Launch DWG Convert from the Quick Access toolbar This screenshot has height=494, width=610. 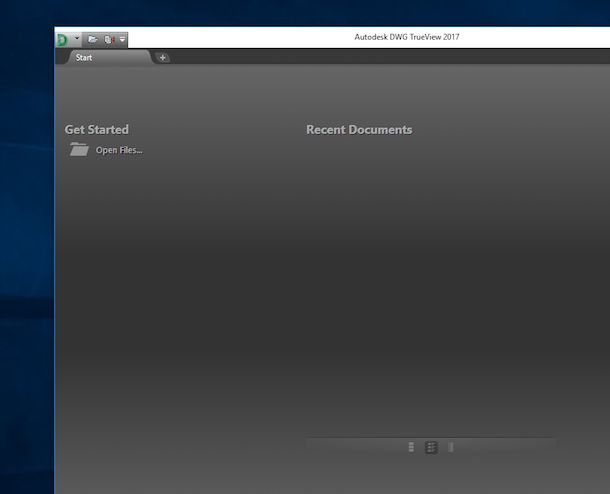point(109,39)
